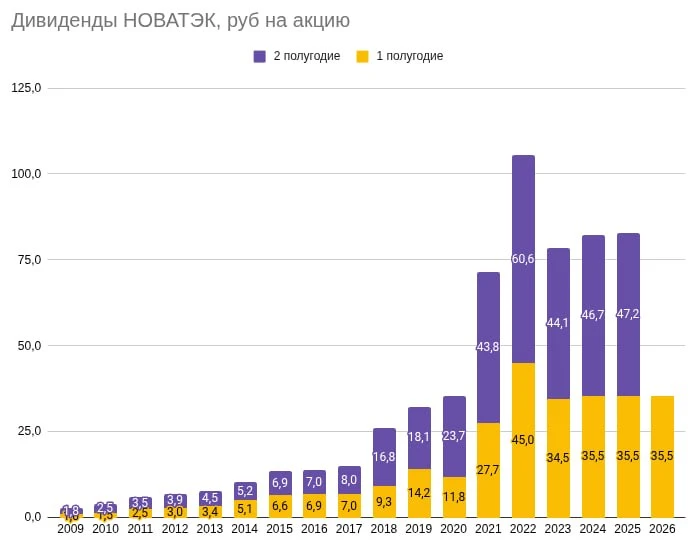Click the 2020 year label on x-axis
This screenshot has height=551, width=696.
click(x=454, y=529)
